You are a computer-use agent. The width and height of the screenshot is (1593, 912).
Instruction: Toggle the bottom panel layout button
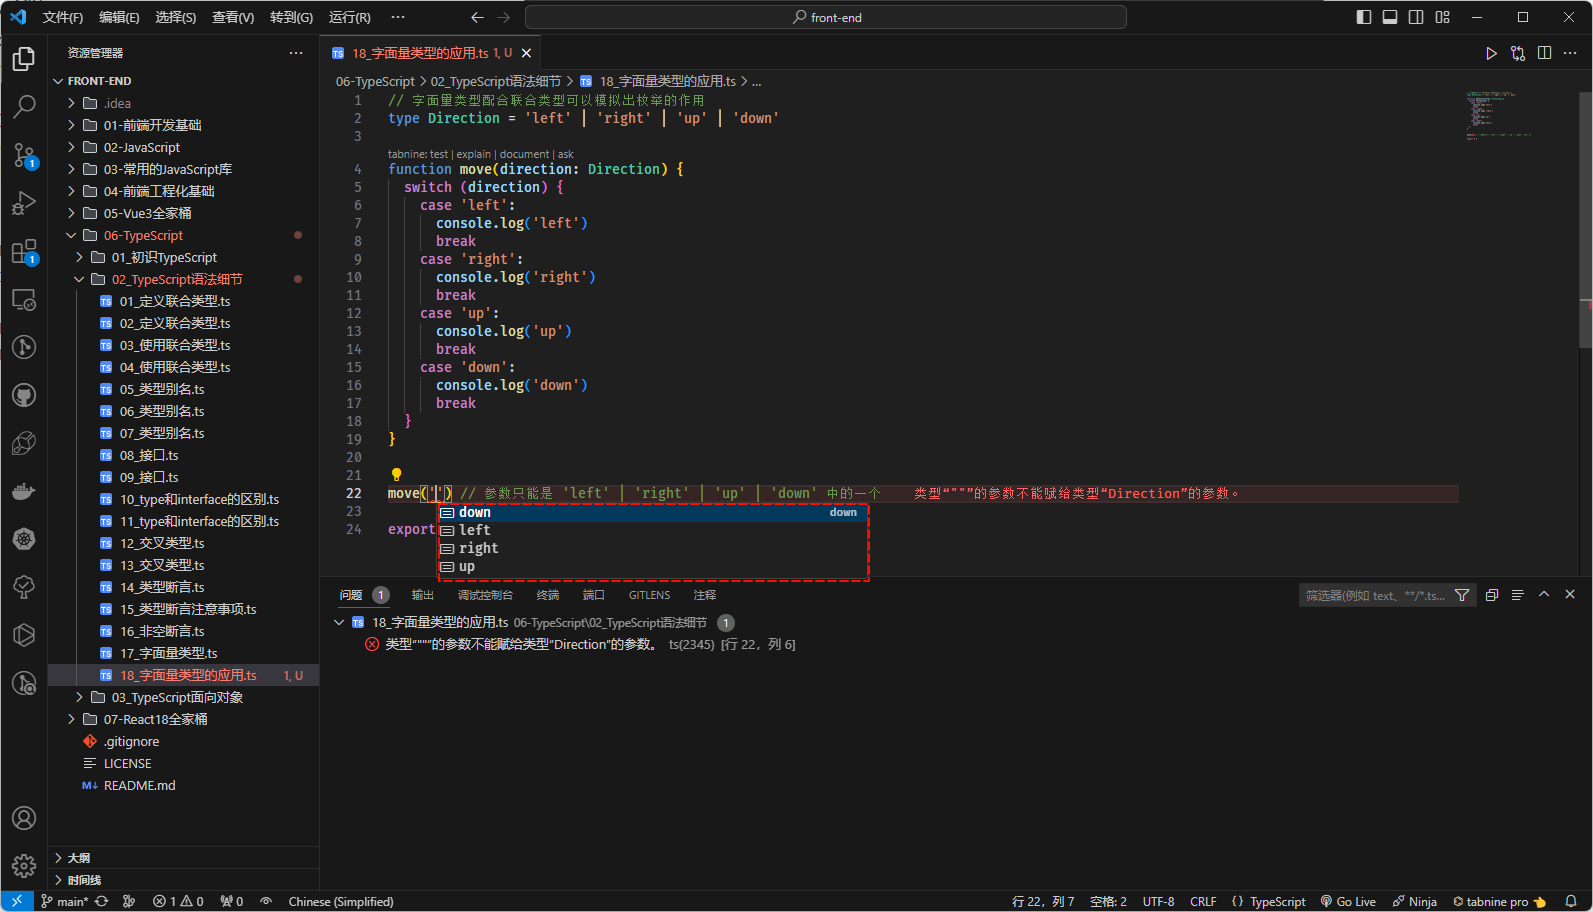coord(1389,17)
